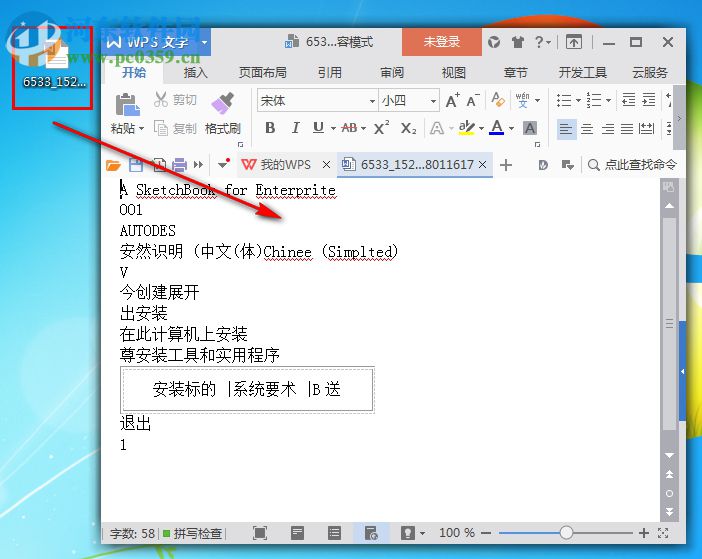
Task: Open the font size 小四 dropdown
Action: [433, 101]
